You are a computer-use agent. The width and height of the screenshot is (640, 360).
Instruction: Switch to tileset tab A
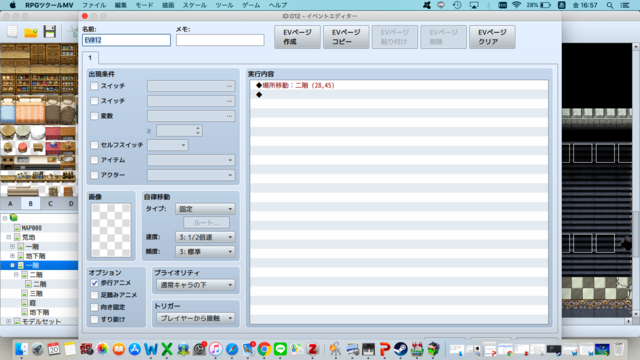click(10, 203)
